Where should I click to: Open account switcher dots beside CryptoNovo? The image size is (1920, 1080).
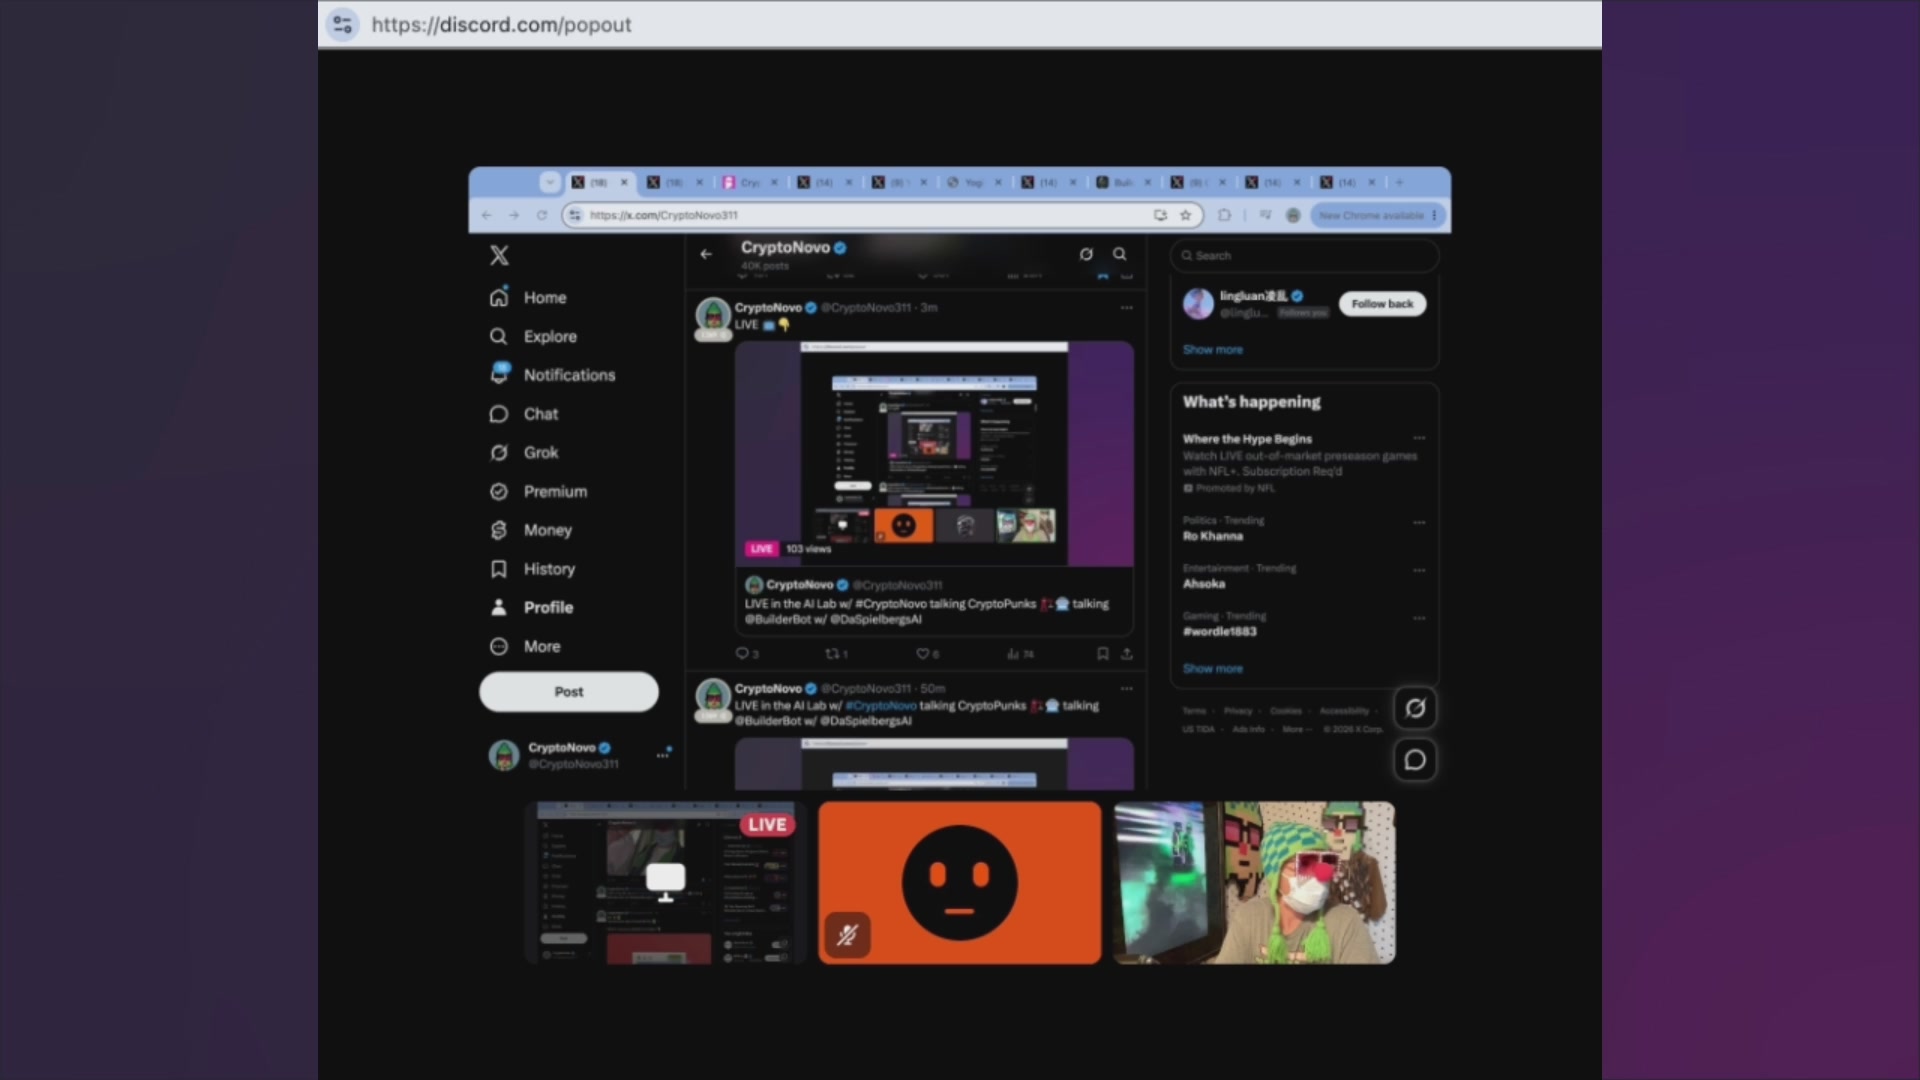[663, 755]
